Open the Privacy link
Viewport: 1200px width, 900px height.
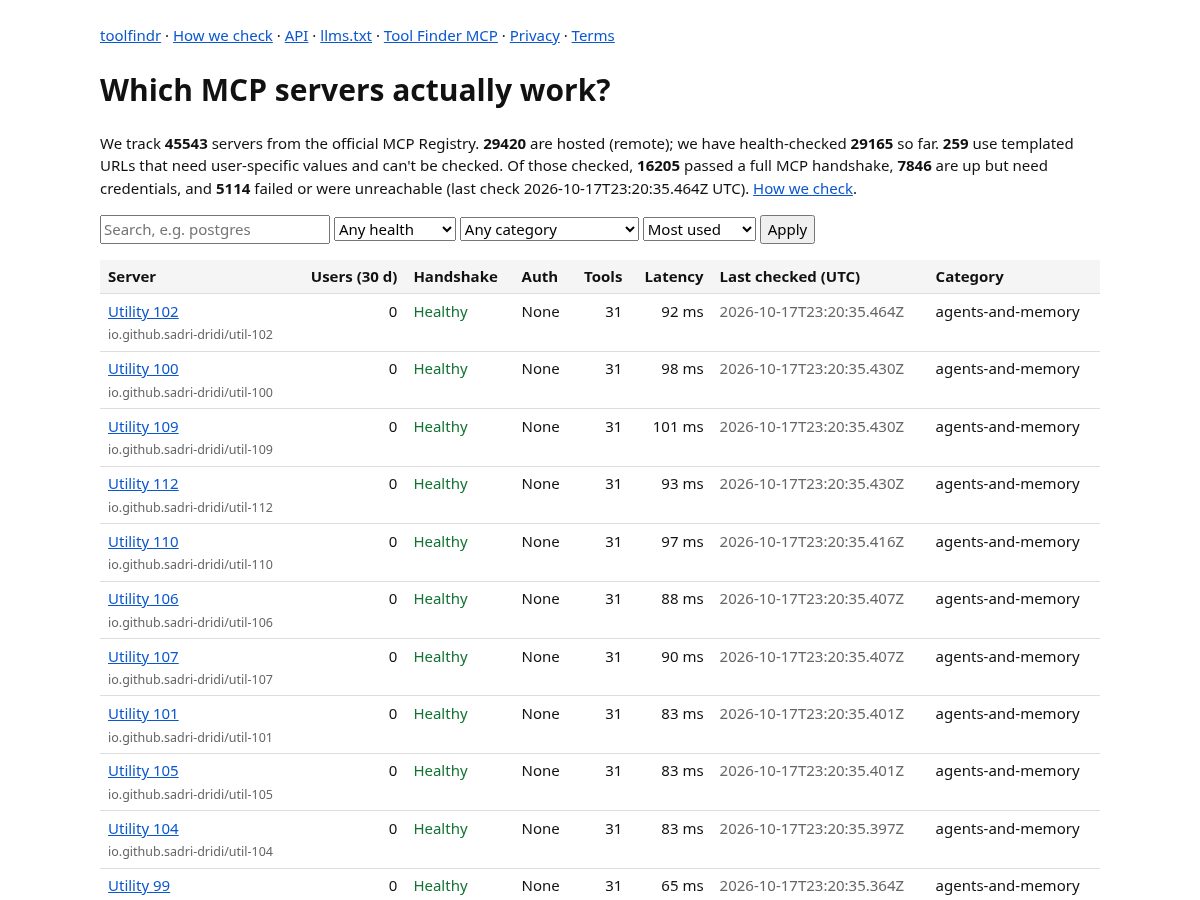click(535, 36)
